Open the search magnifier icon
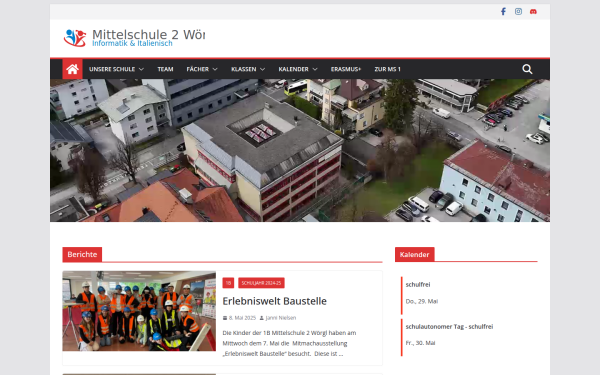The image size is (600, 375). coord(527,69)
